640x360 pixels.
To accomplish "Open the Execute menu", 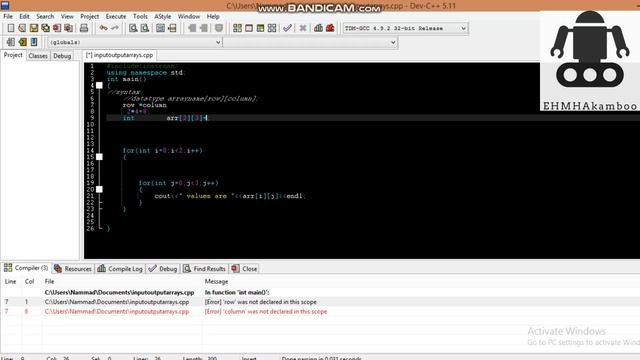I will click(x=116, y=16).
